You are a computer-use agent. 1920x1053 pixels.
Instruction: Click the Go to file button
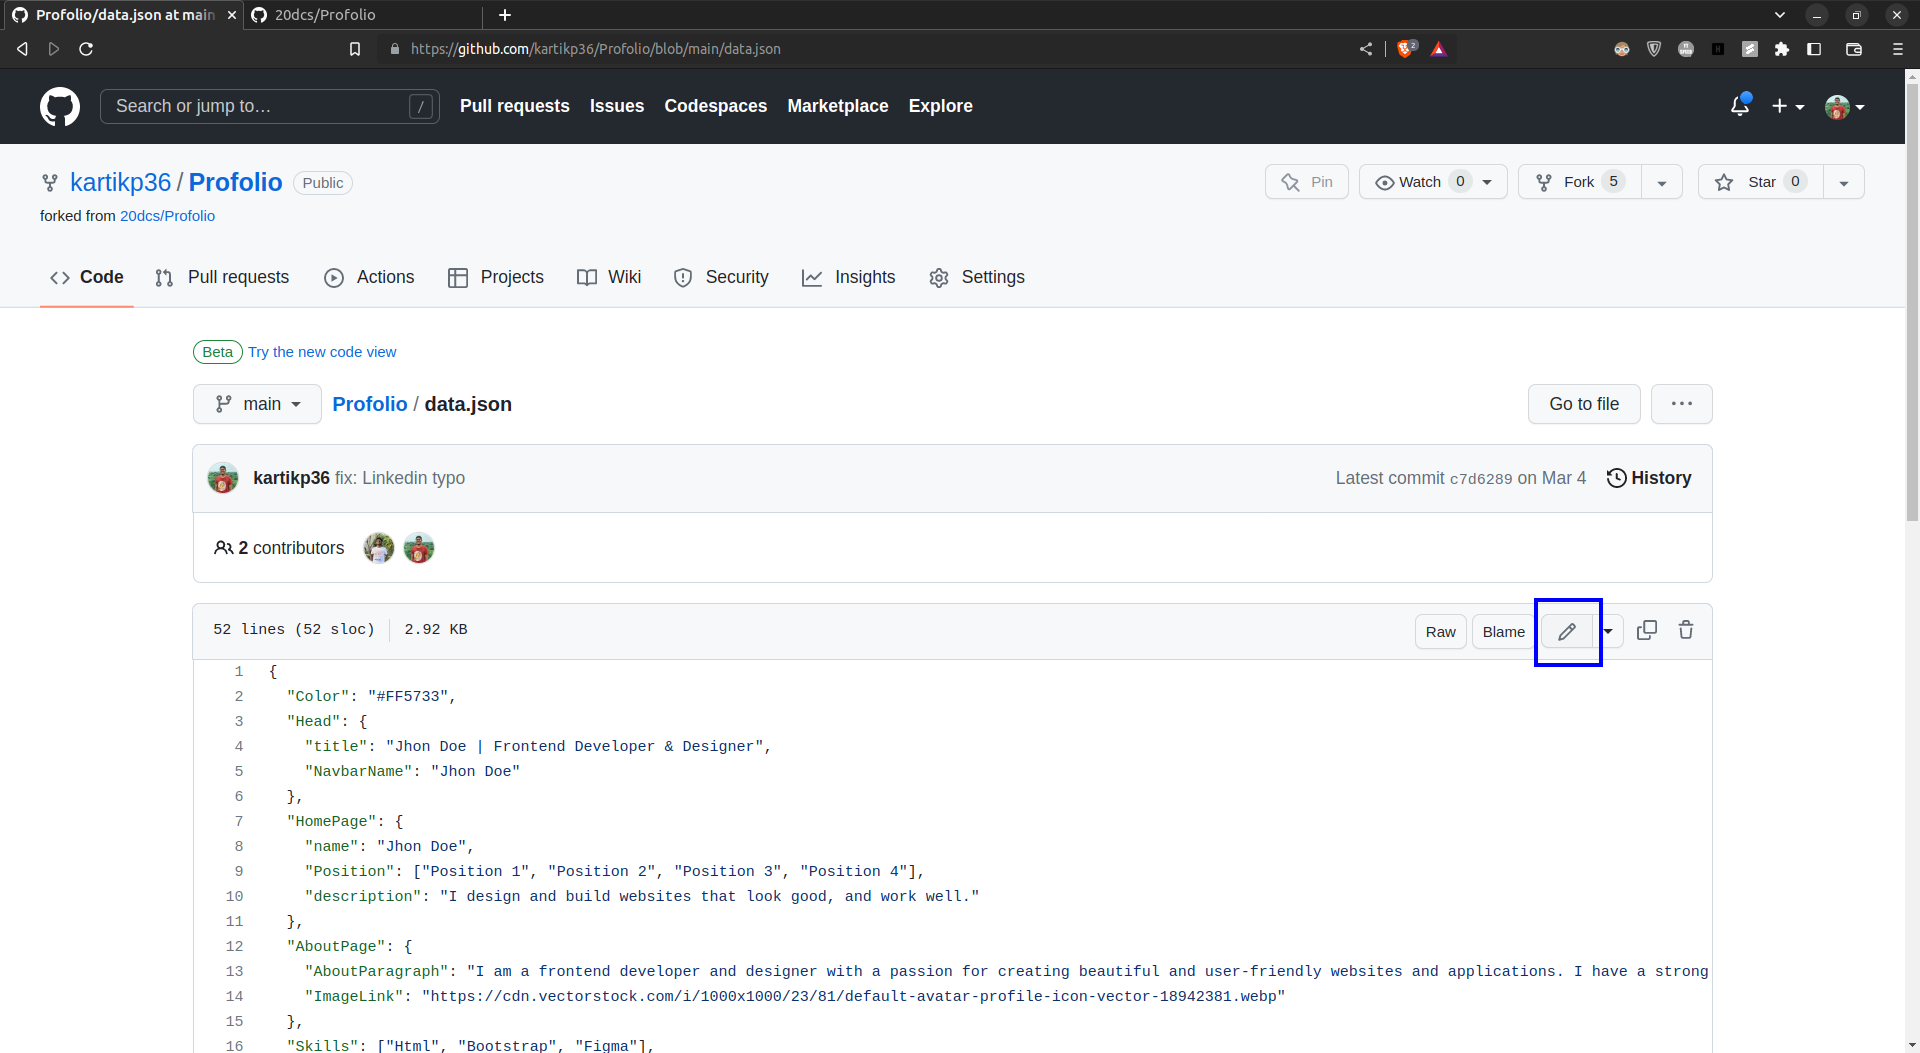1583,404
